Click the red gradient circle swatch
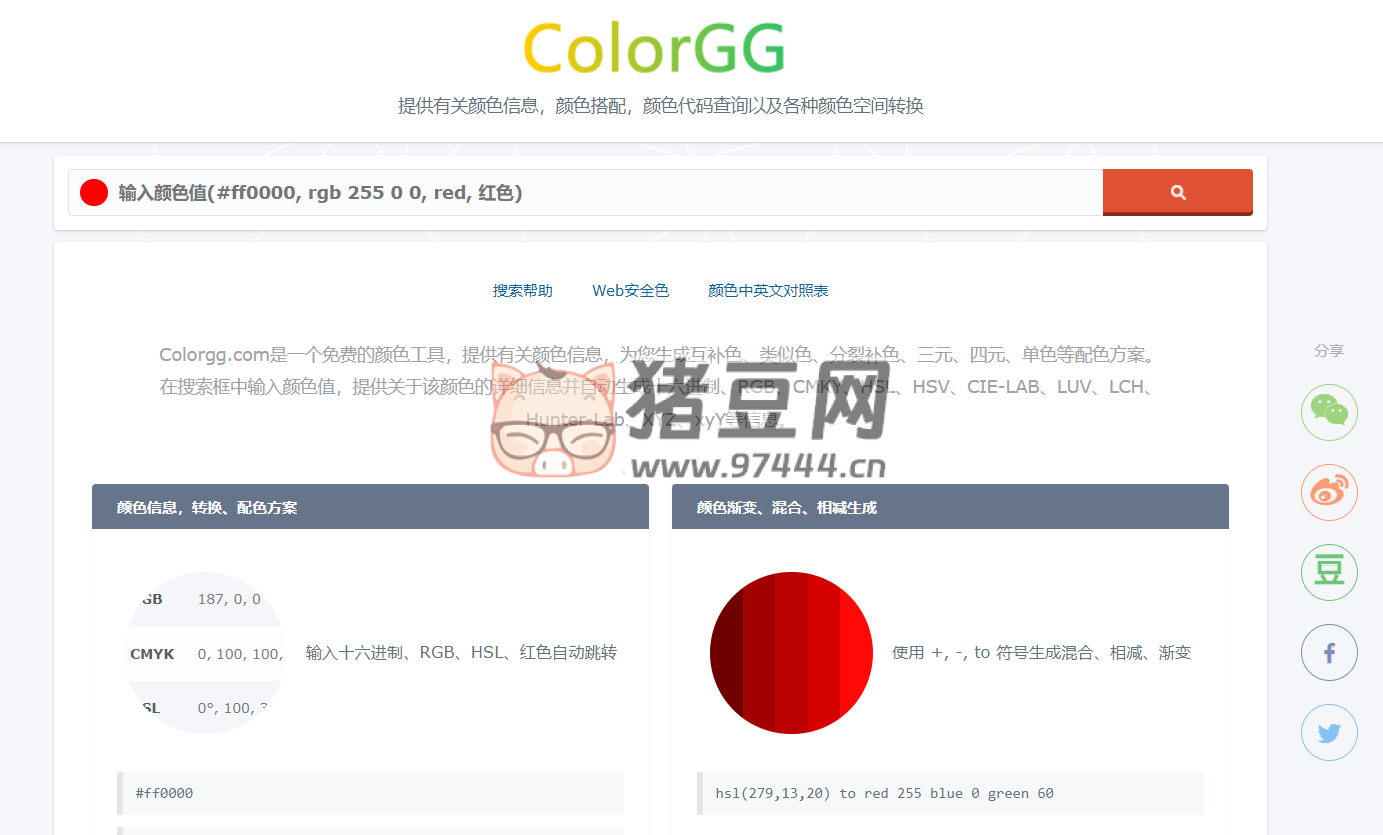Screen dimensions: 1383x835 pyautogui.click(x=791, y=652)
